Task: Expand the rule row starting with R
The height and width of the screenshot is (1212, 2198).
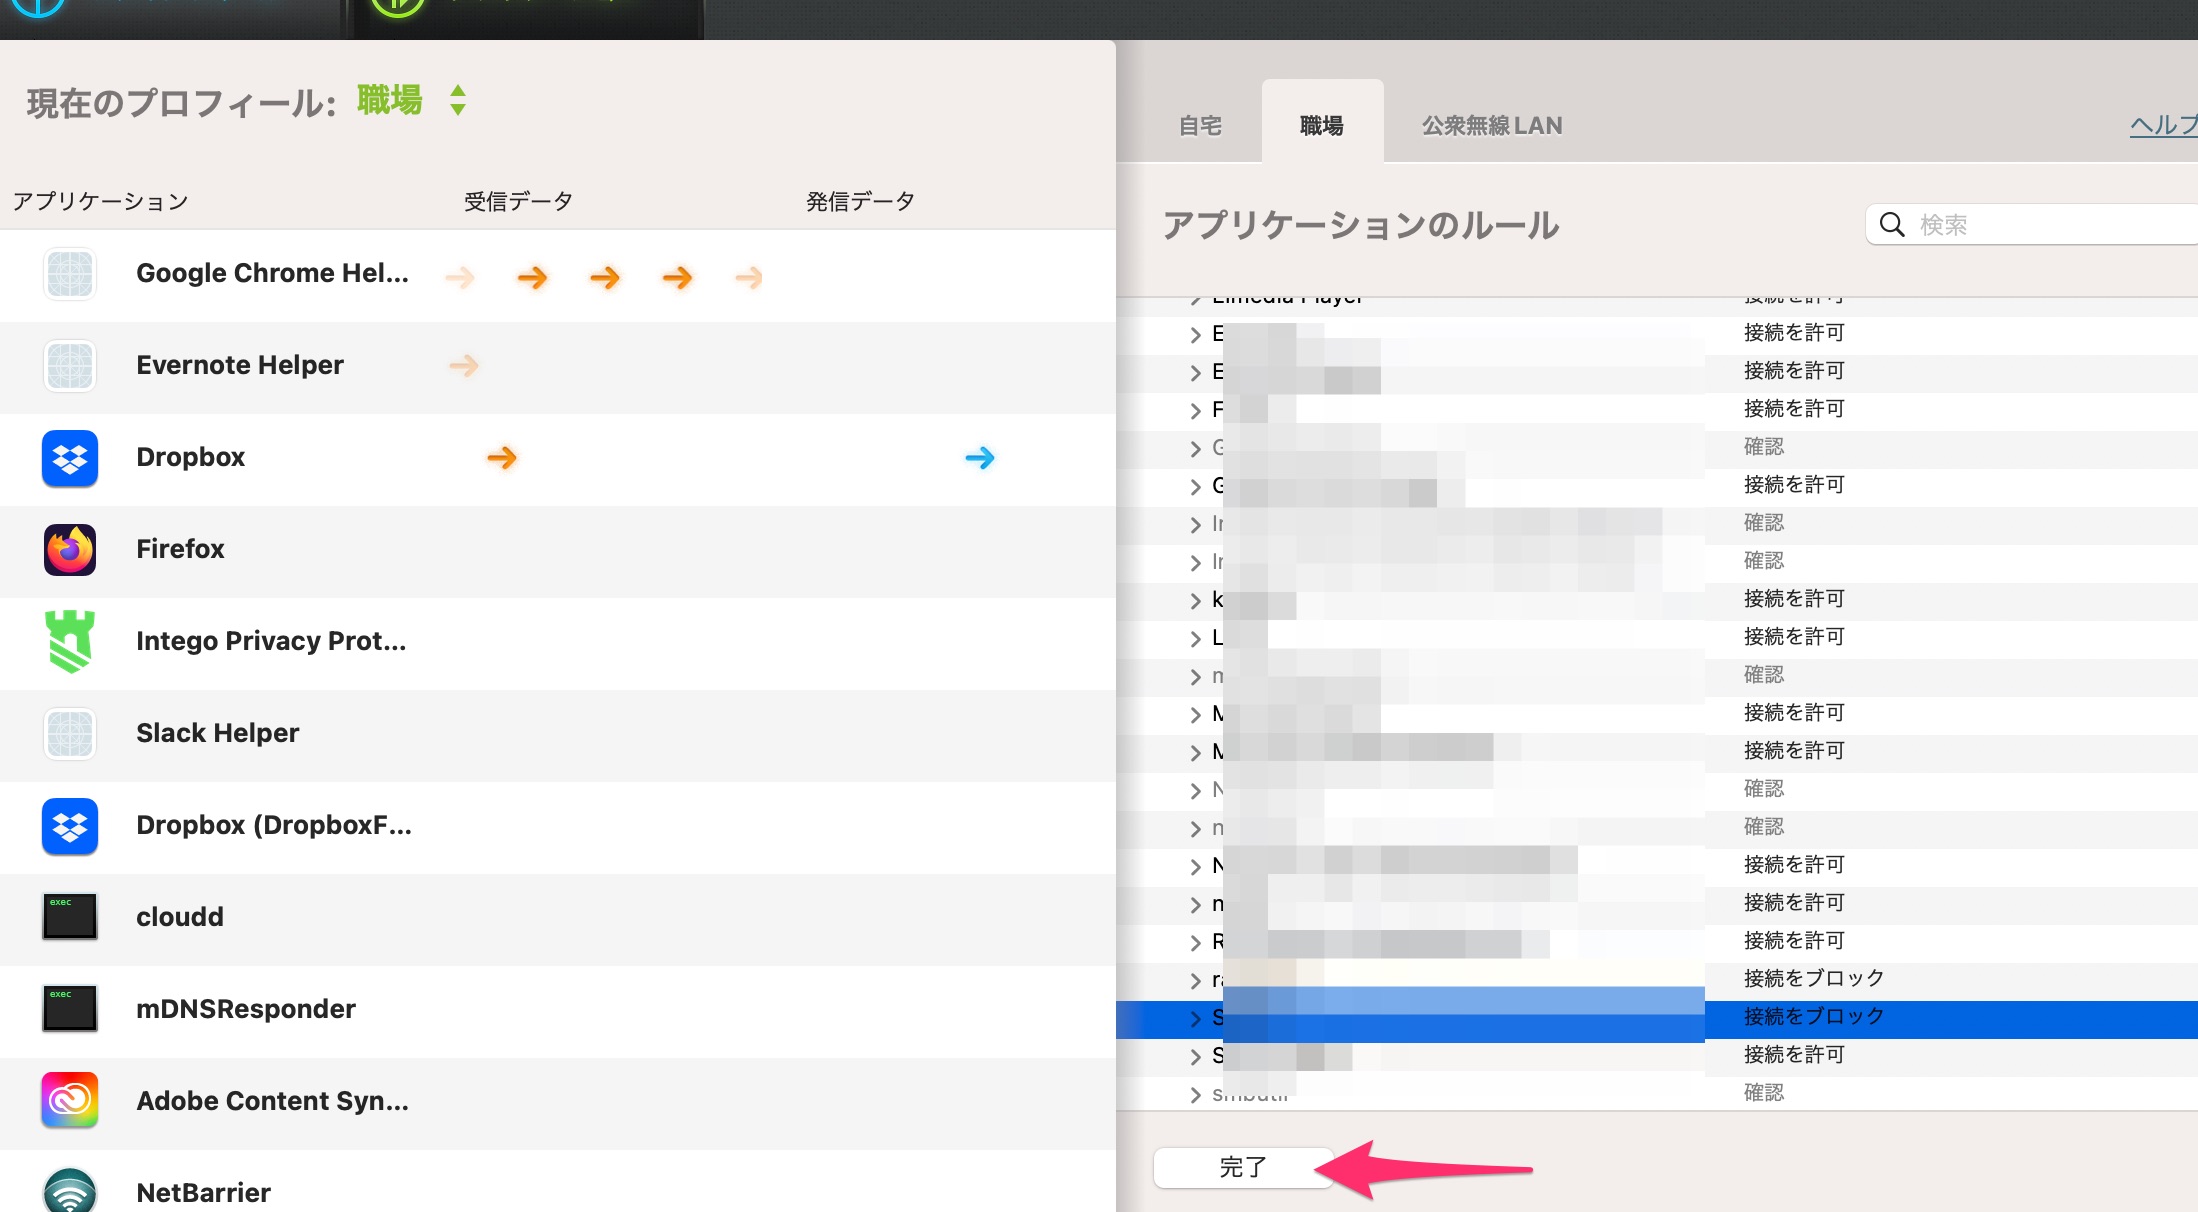Action: [1195, 942]
